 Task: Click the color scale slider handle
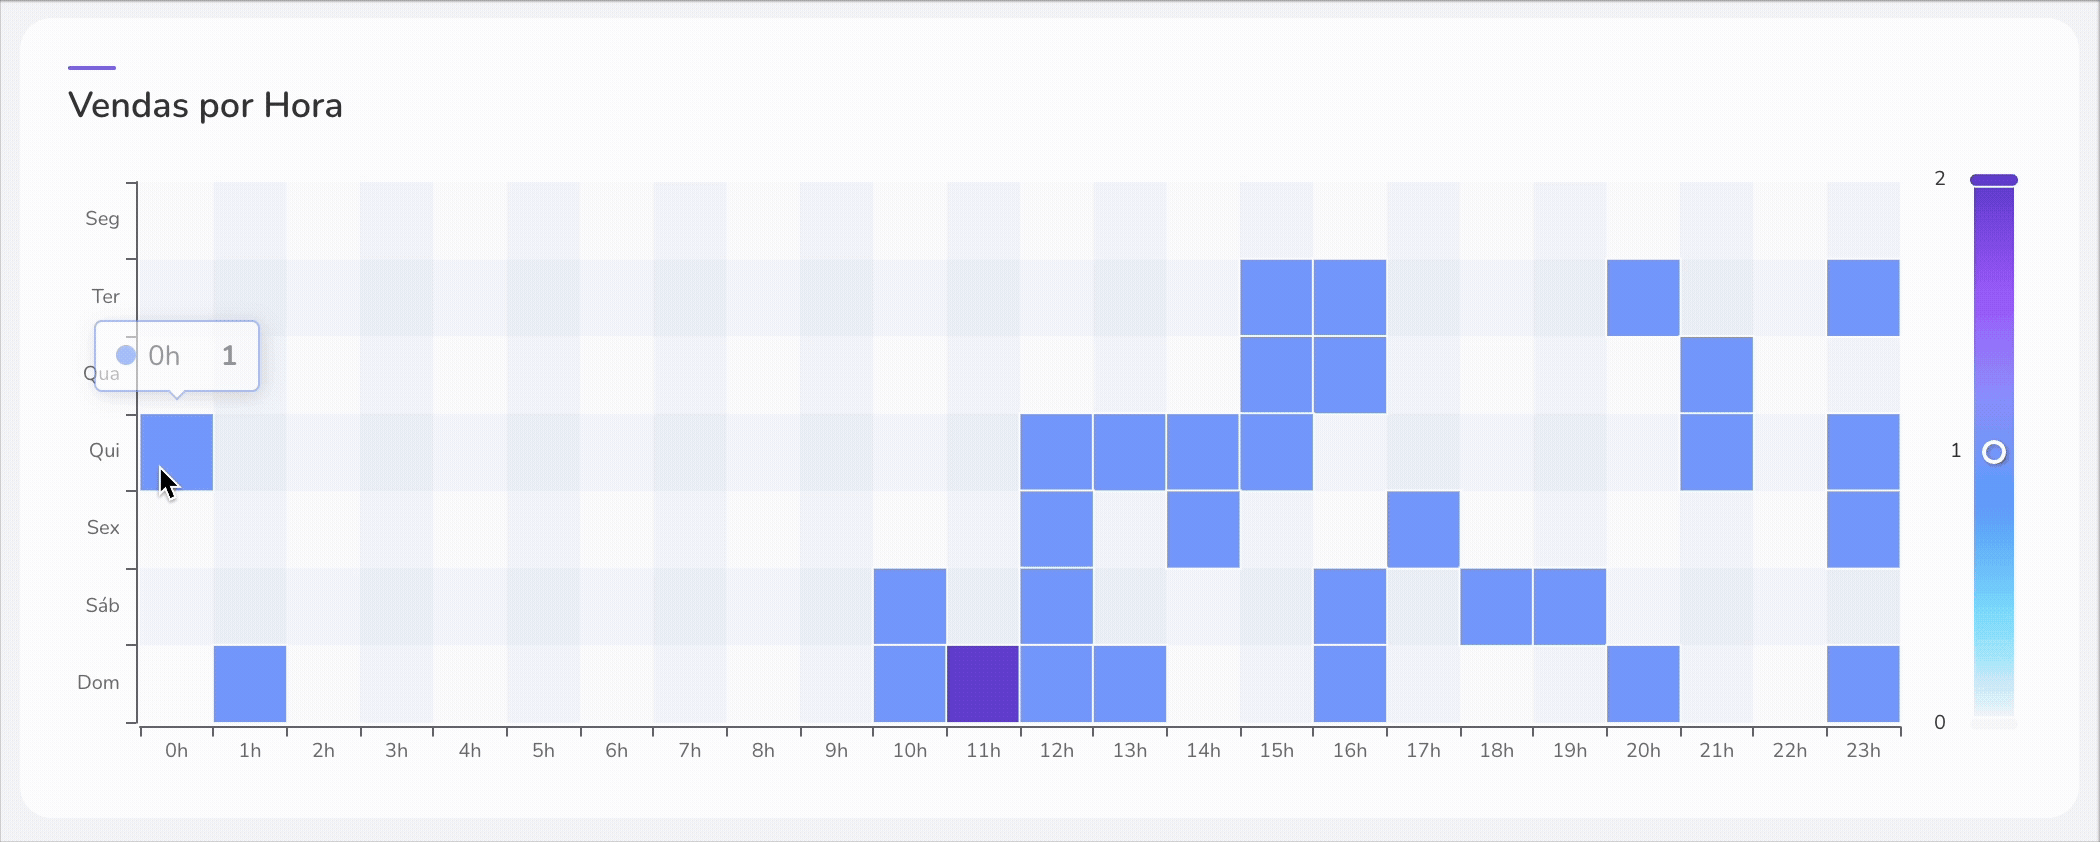tap(1994, 452)
